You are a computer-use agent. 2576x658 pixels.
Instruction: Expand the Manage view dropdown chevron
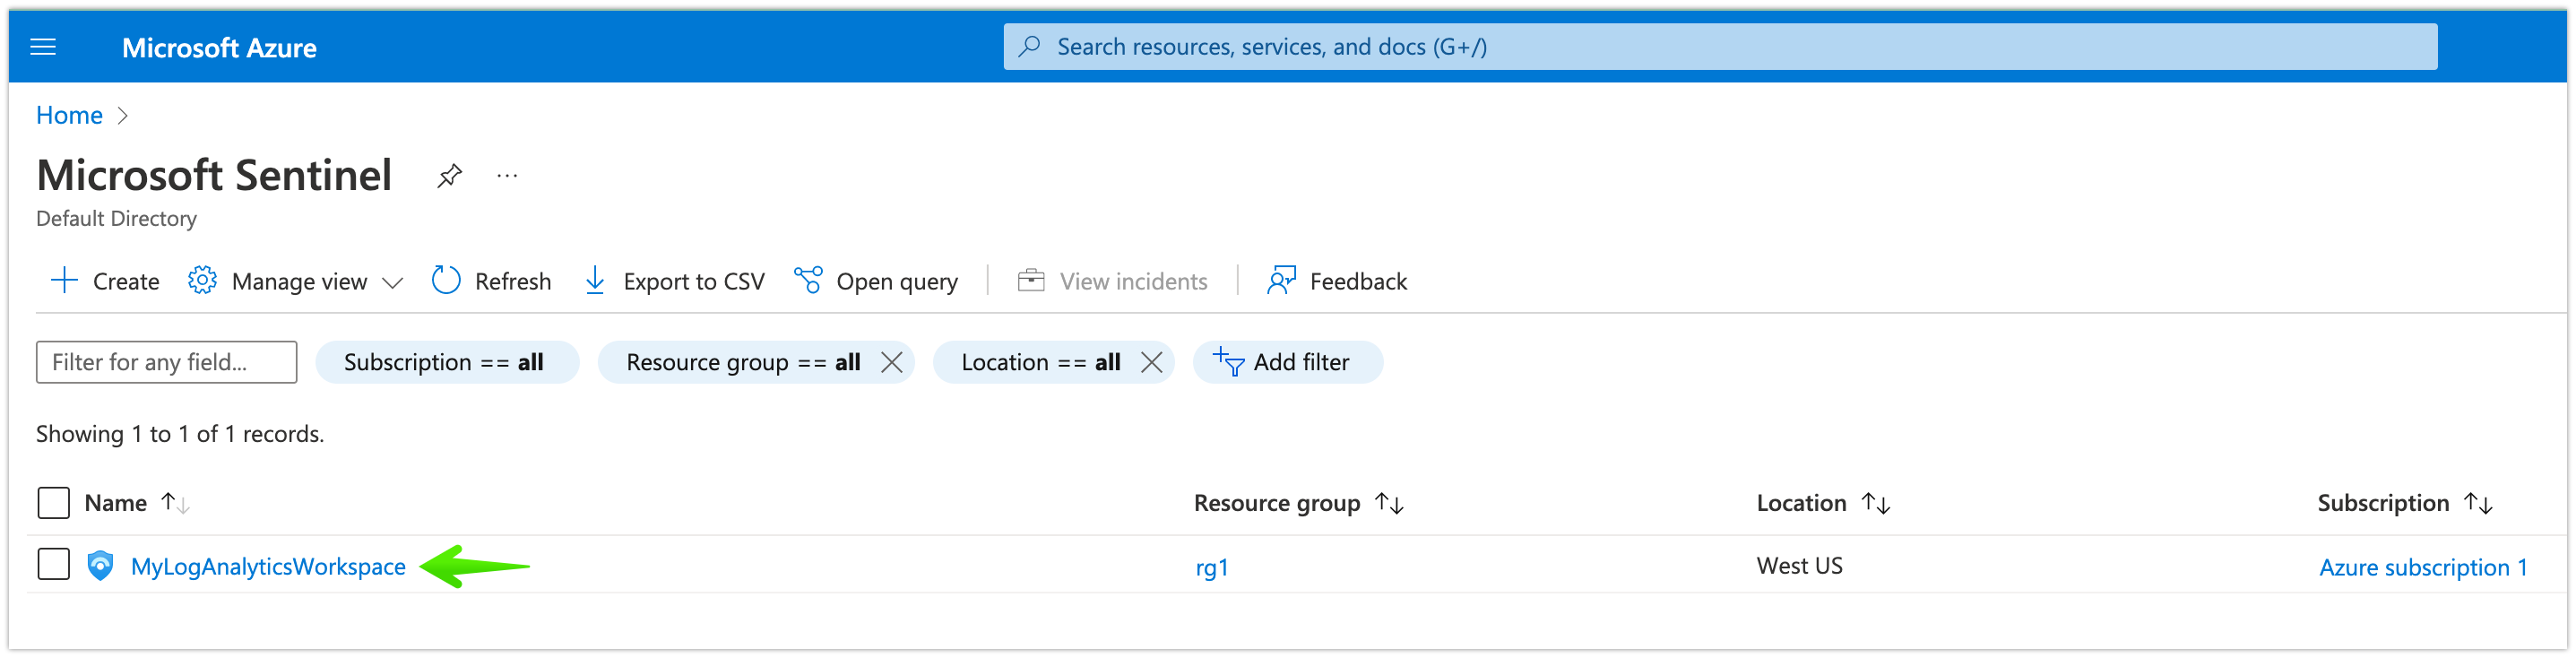[x=393, y=283]
